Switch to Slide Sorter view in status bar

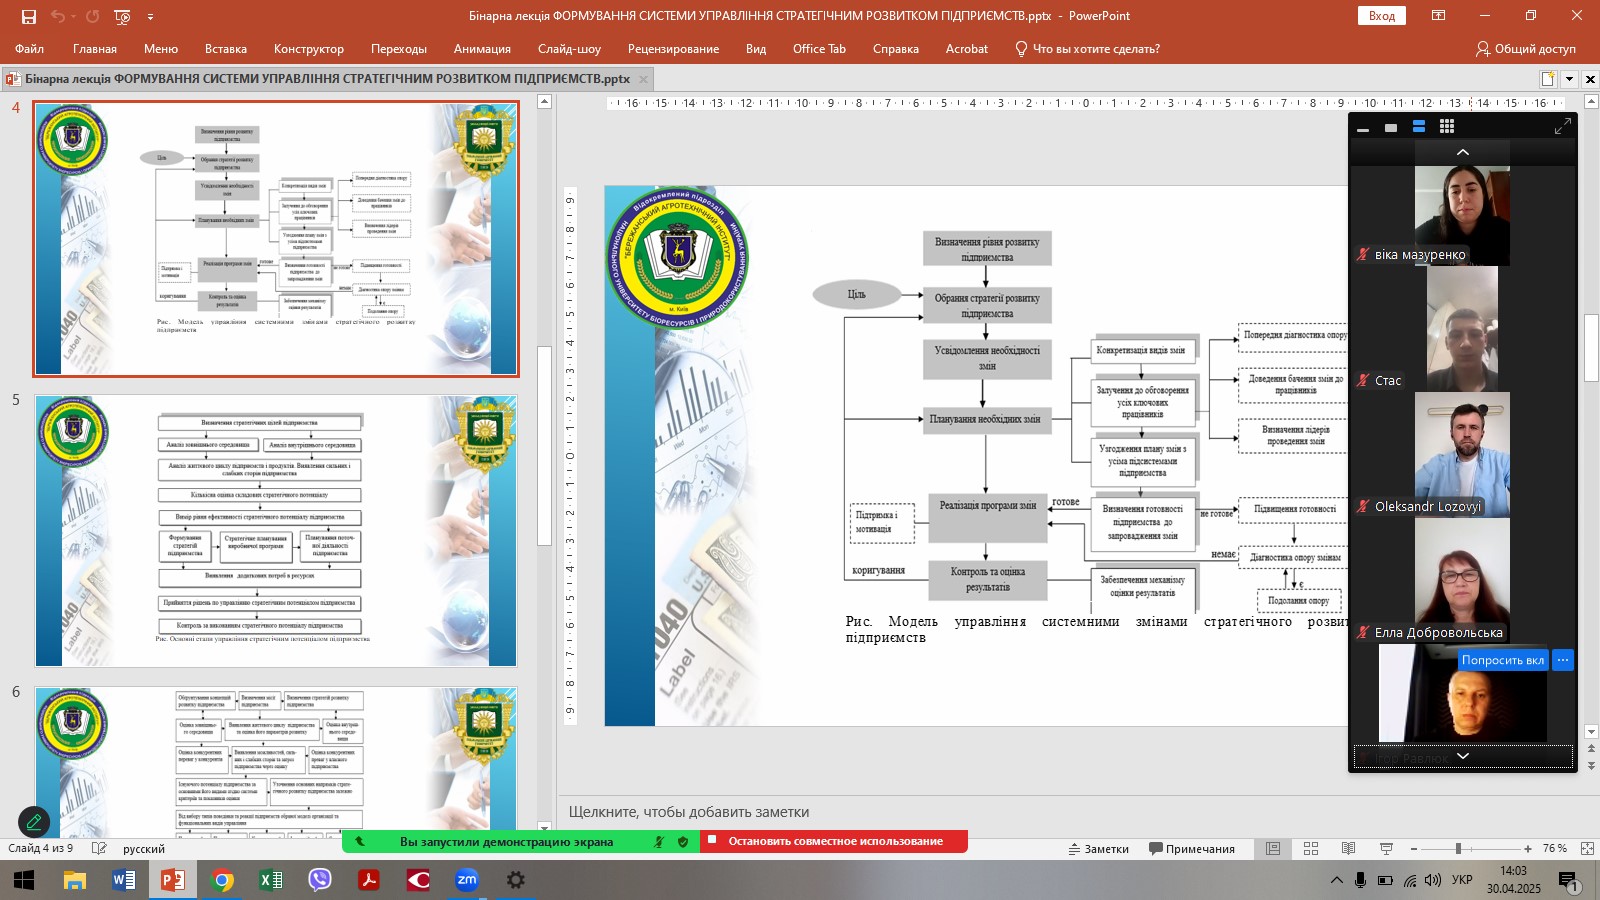[x=1310, y=848]
